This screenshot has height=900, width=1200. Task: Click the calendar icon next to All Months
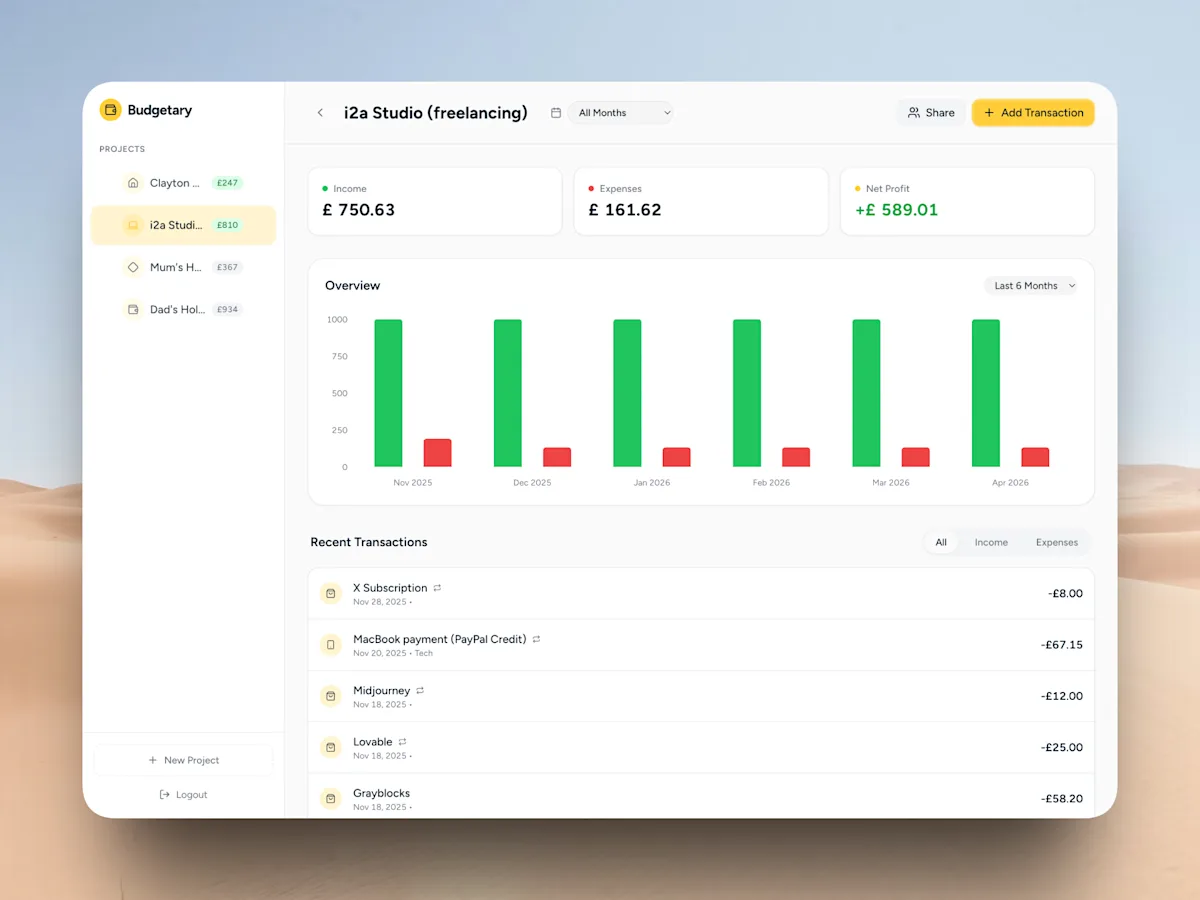(x=556, y=113)
